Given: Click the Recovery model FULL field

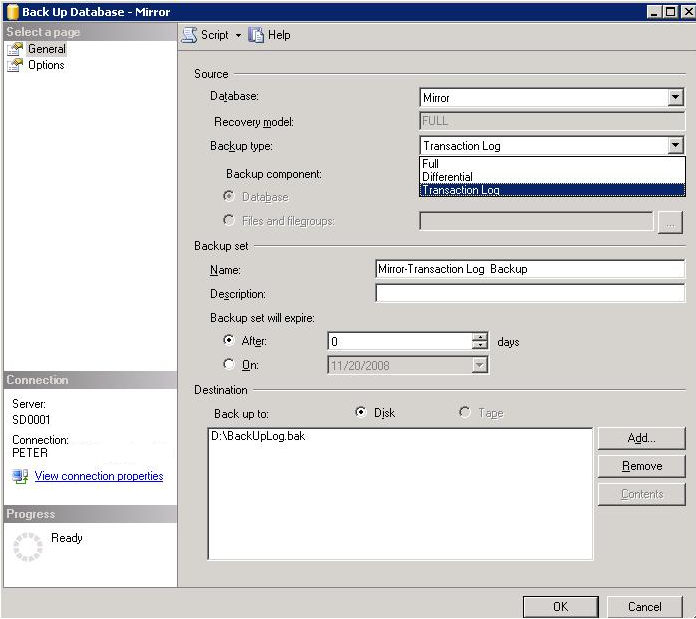Looking at the screenshot, I should pyautogui.click(x=552, y=121).
